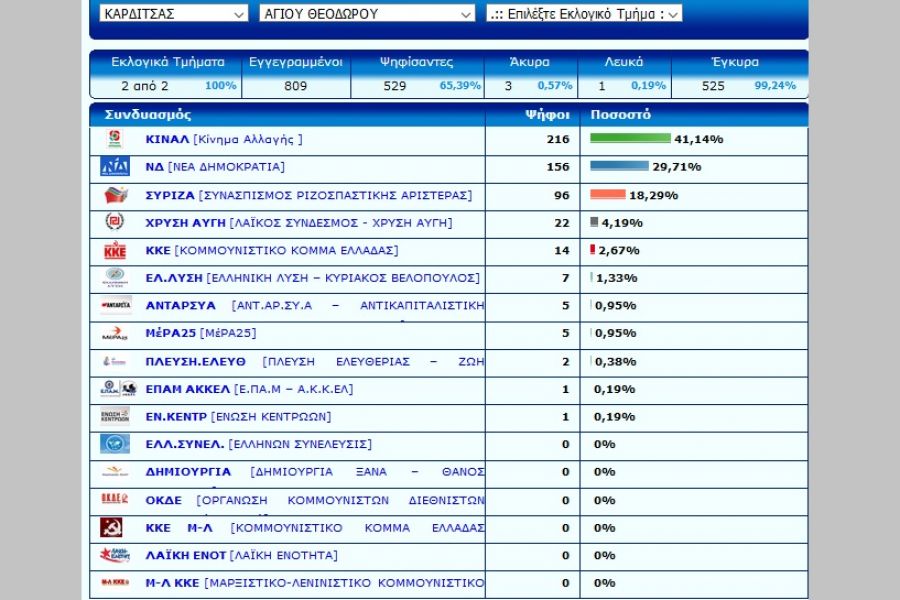Click the 156 votes cell for ΝΔ

[x=558, y=167]
